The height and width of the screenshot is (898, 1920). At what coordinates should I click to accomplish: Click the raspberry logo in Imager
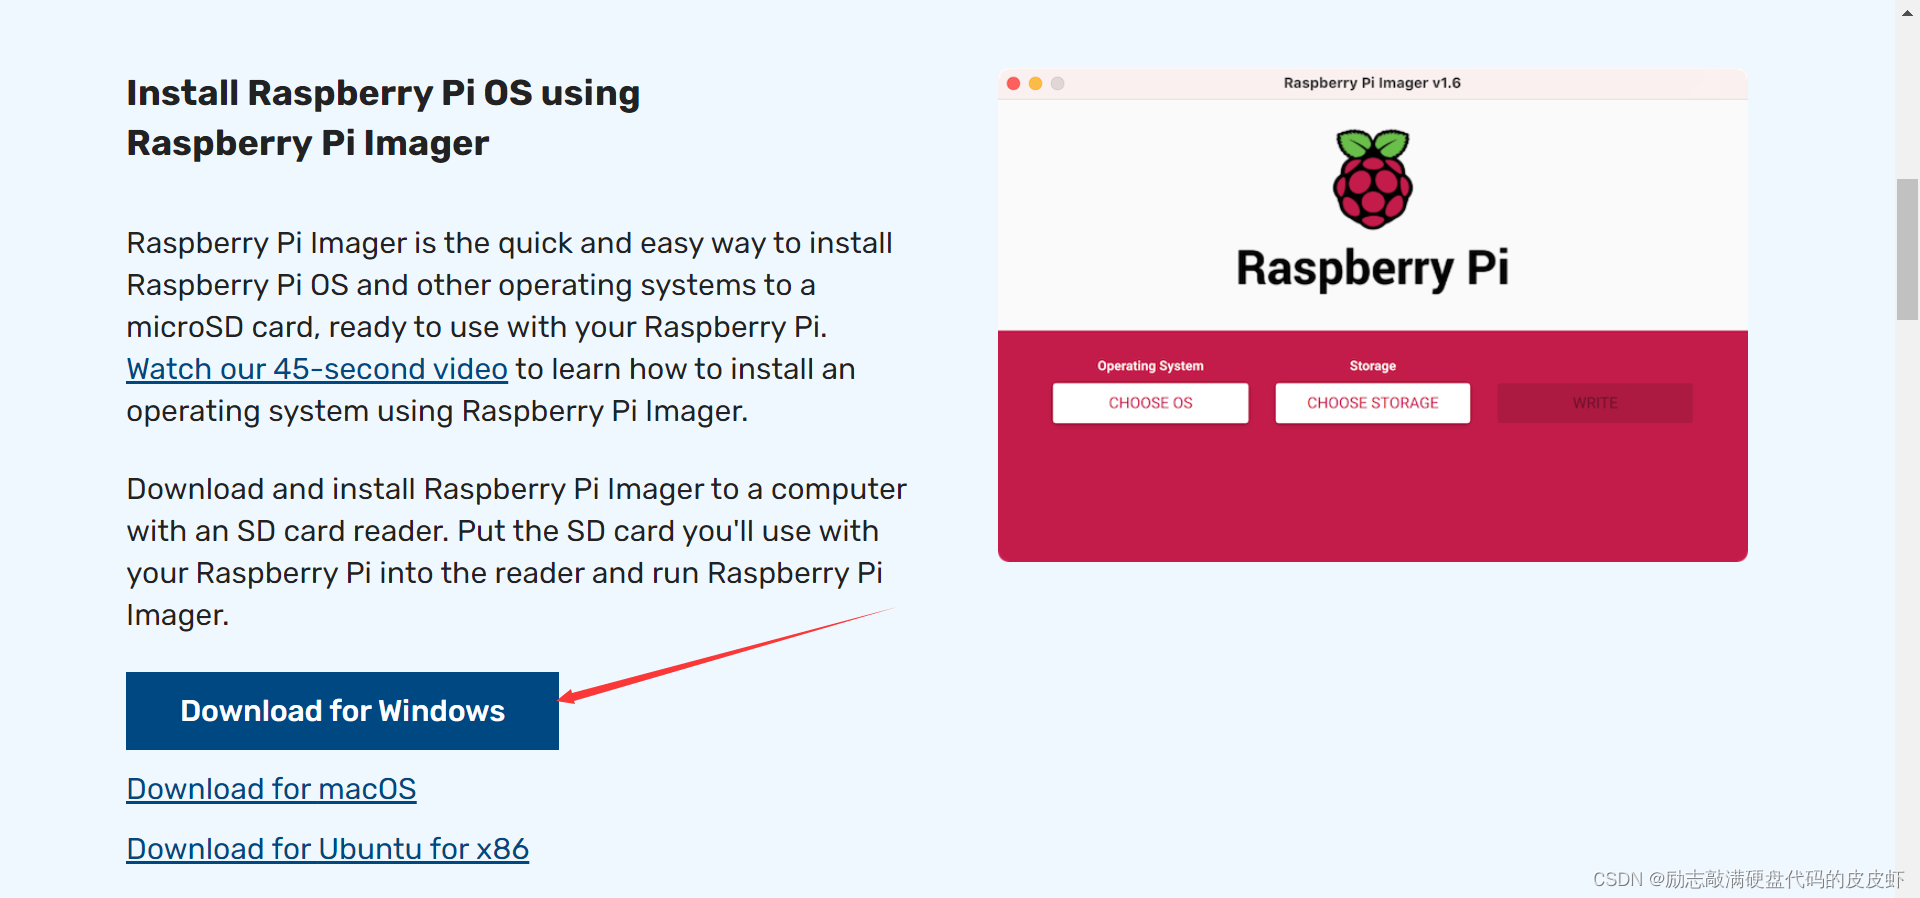coord(1372,179)
